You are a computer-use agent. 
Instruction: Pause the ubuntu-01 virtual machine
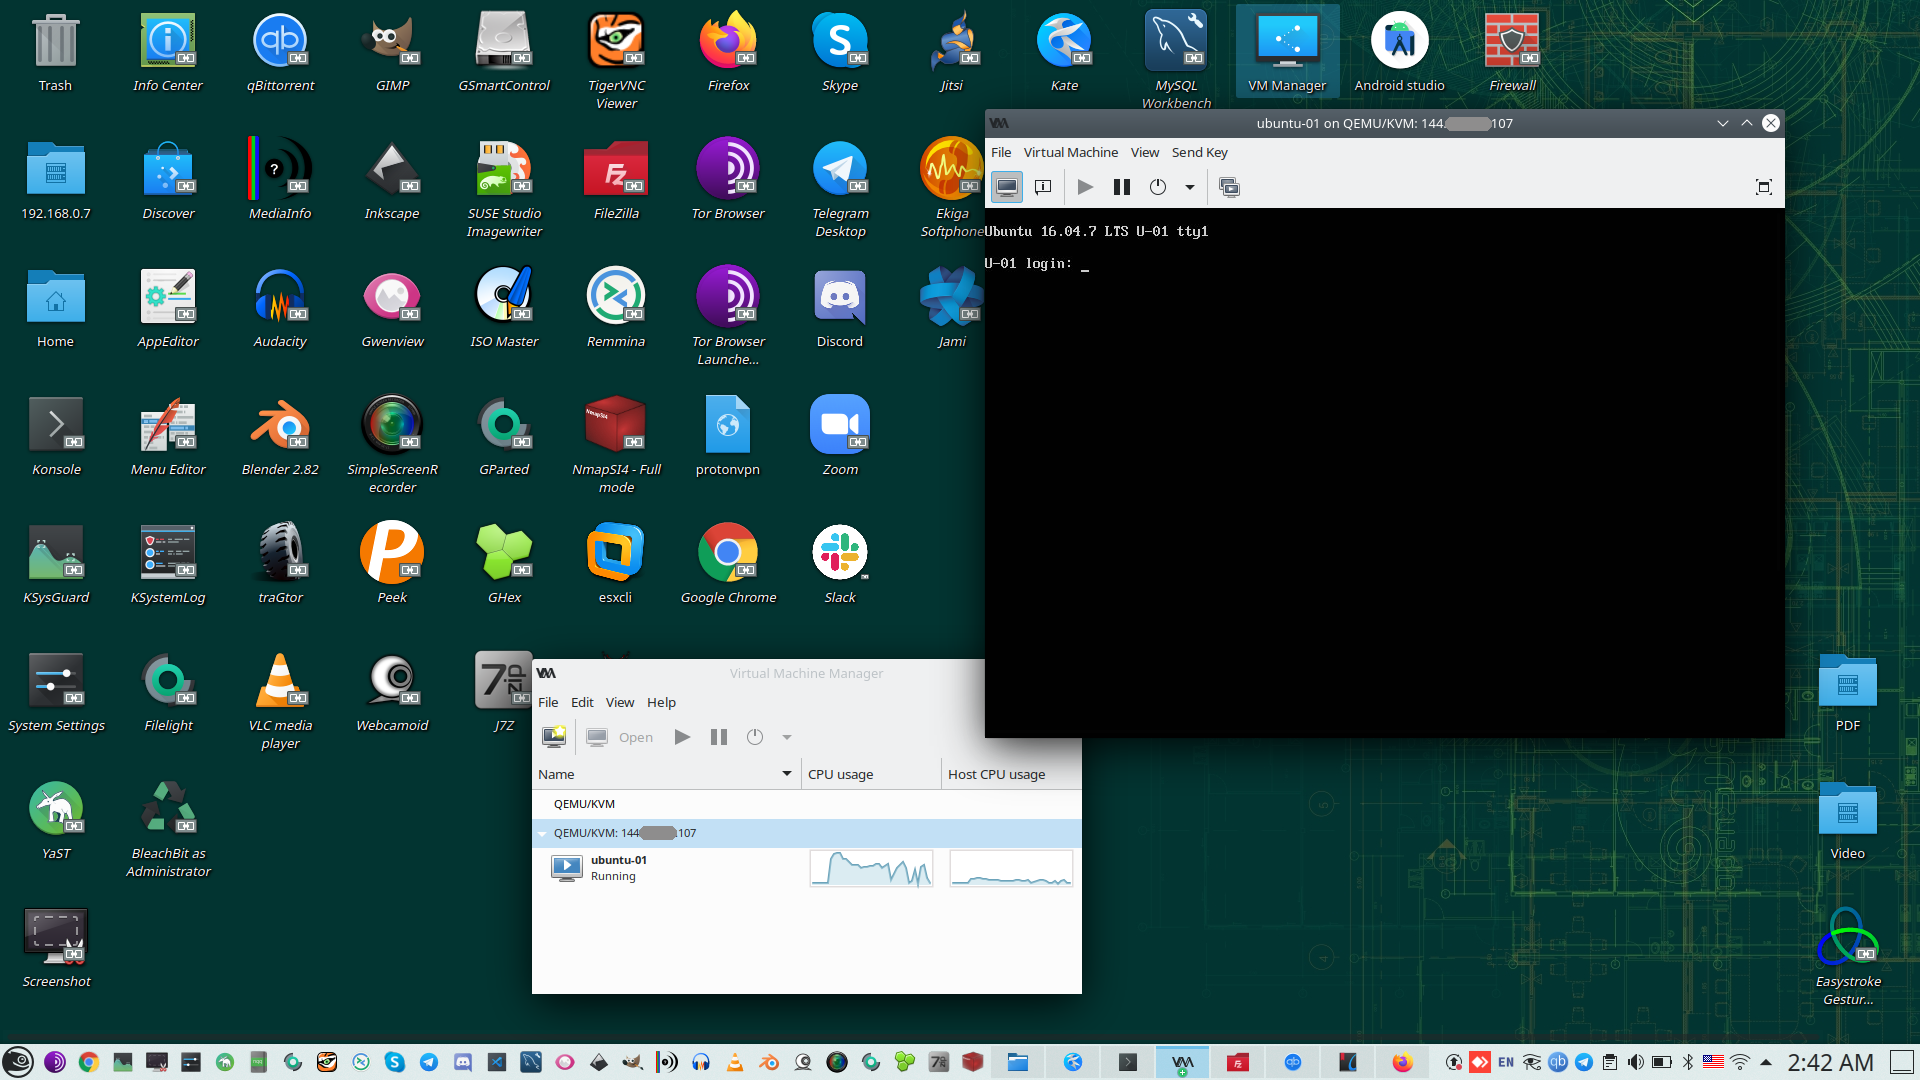coord(1122,187)
